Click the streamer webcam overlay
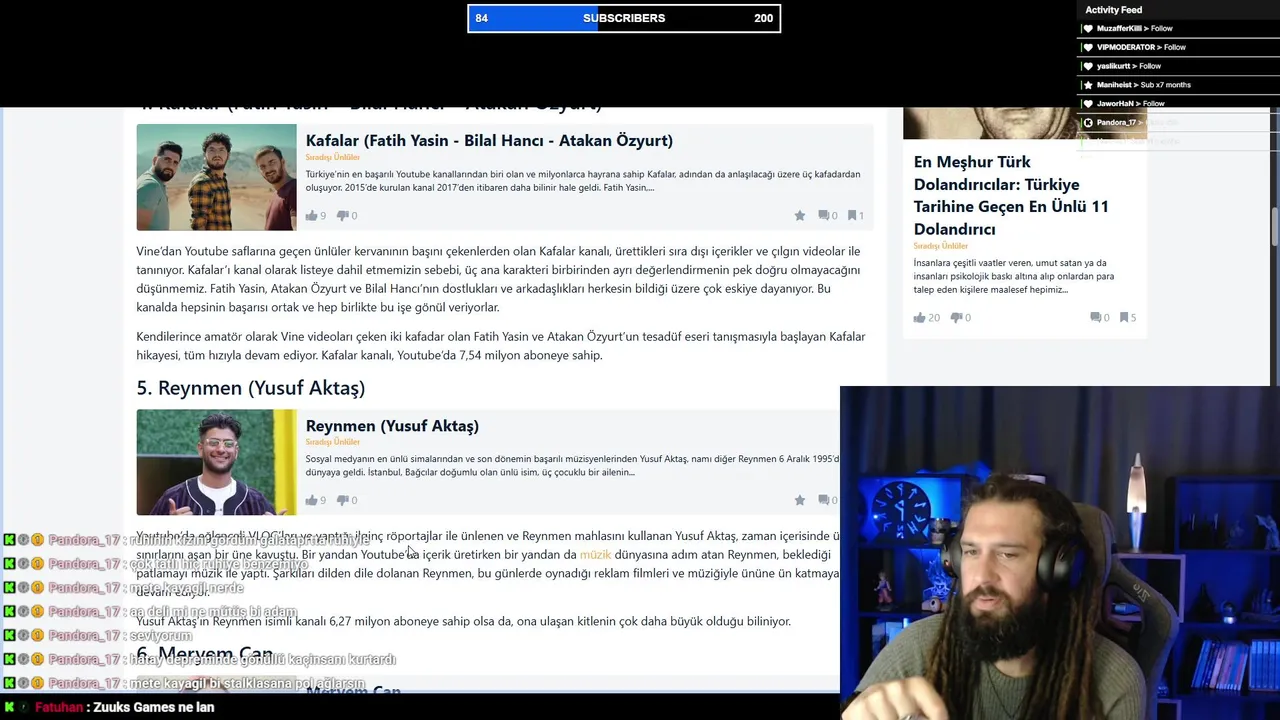The height and width of the screenshot is (720, 1280). click(1060, 553)
